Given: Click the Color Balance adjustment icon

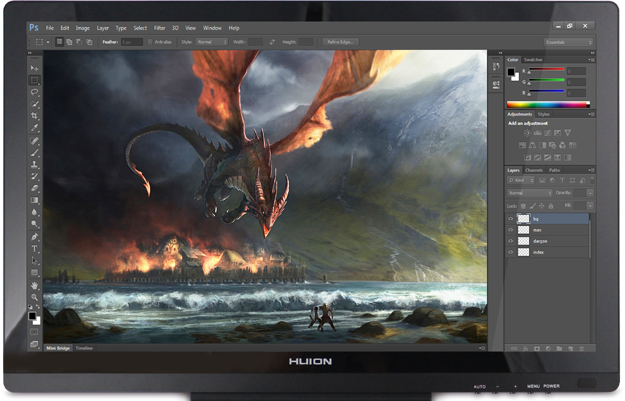Looking at the screenshot, I should pos(532,145).
